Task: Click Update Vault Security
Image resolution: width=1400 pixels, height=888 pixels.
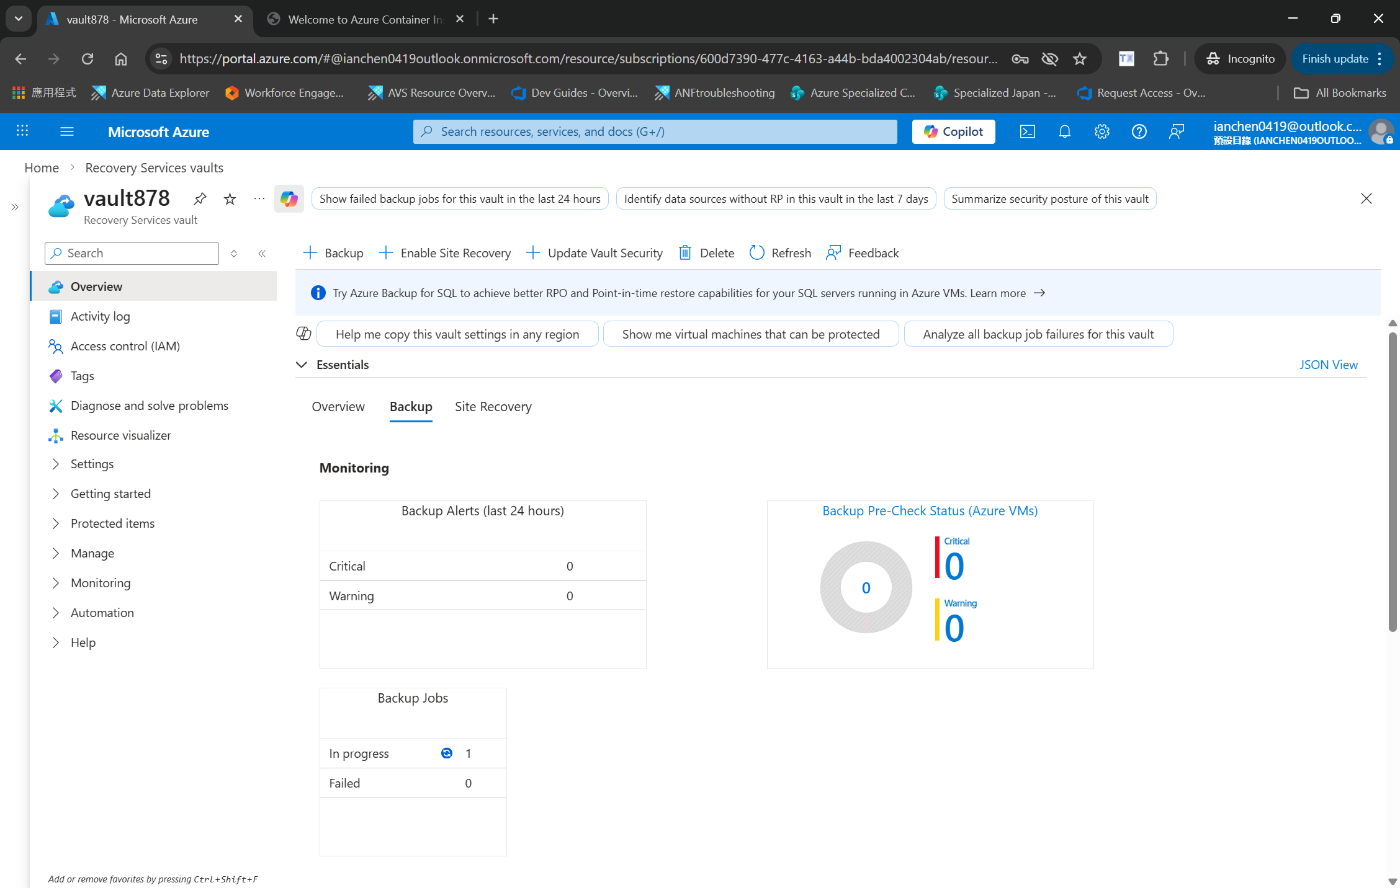Action: coord(594,253)
